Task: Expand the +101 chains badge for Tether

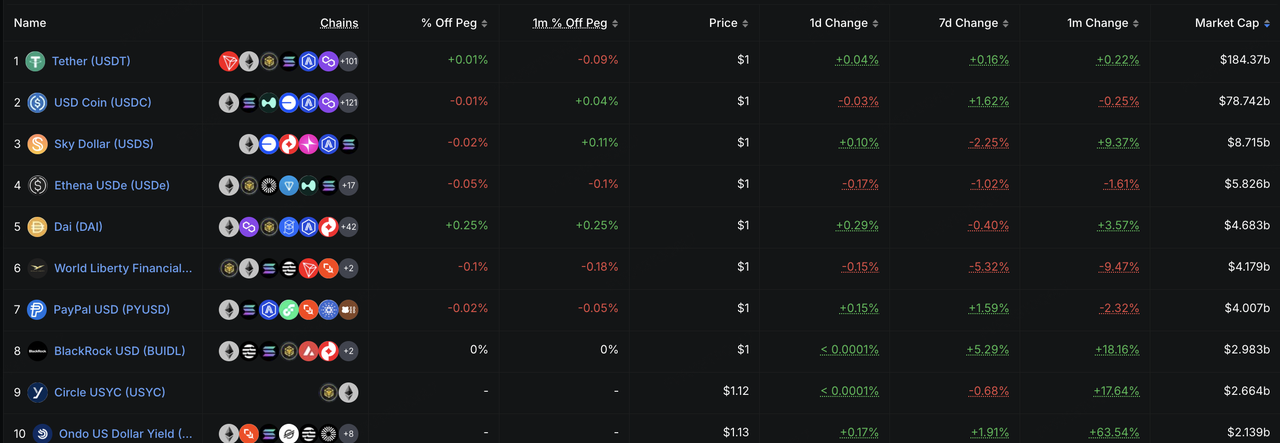Action: [x=349, y=61]
